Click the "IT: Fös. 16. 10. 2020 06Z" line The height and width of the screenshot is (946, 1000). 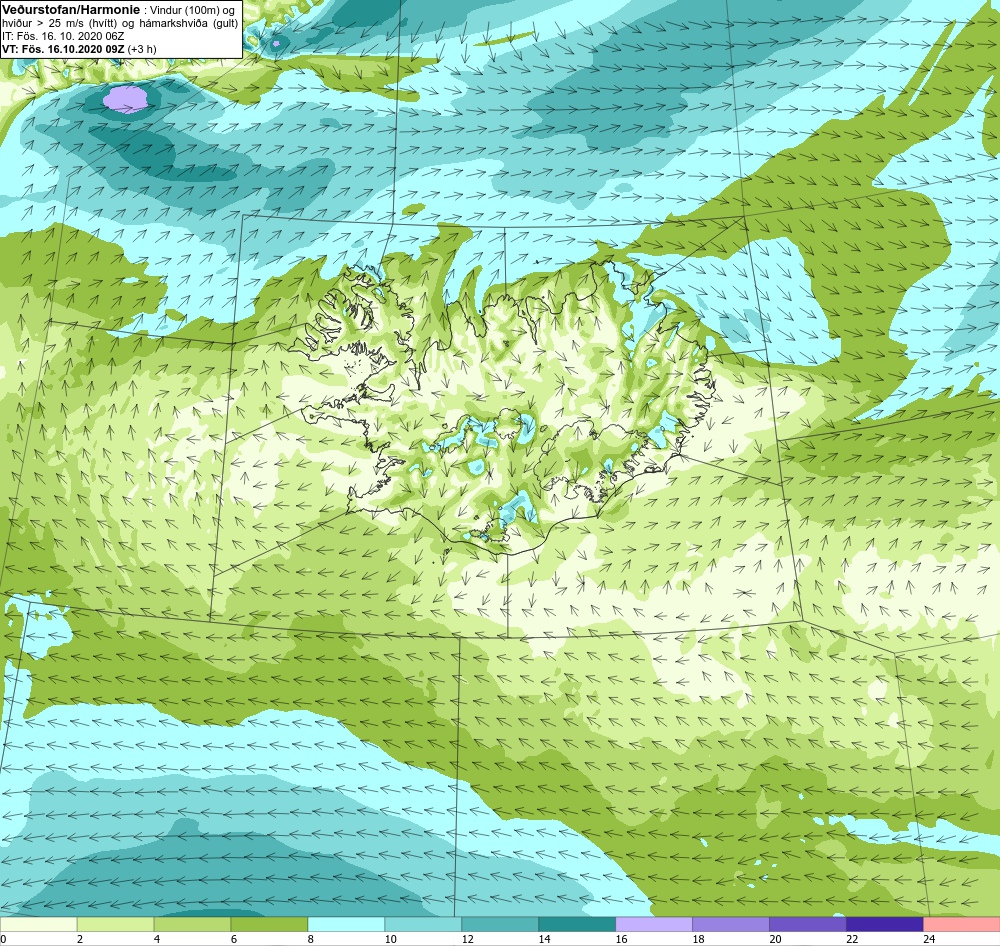63,36
